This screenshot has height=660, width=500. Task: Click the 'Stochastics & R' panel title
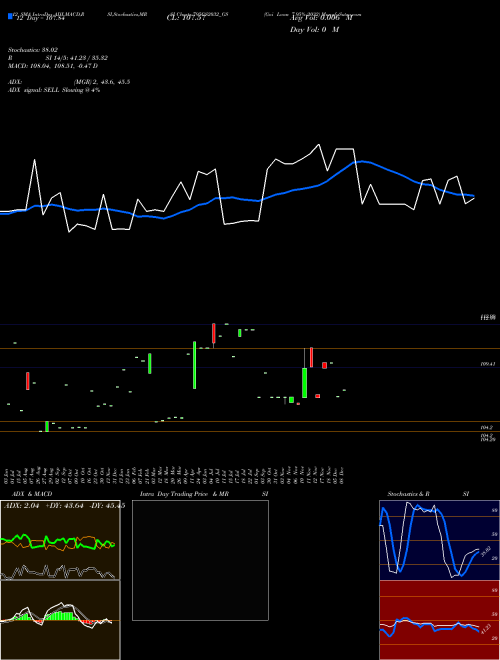(x=408, y=494)
